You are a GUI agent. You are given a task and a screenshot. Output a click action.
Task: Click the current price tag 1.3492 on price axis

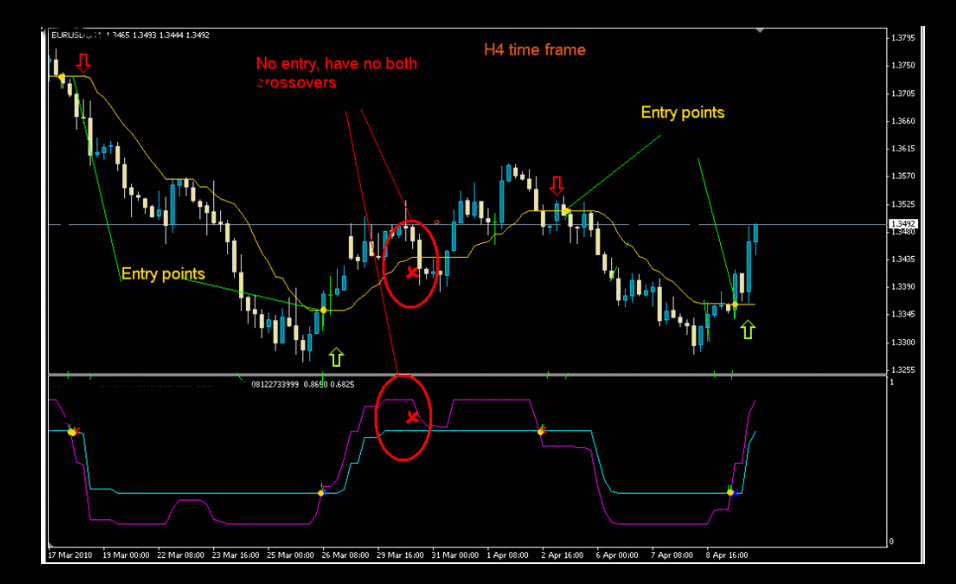900,224
